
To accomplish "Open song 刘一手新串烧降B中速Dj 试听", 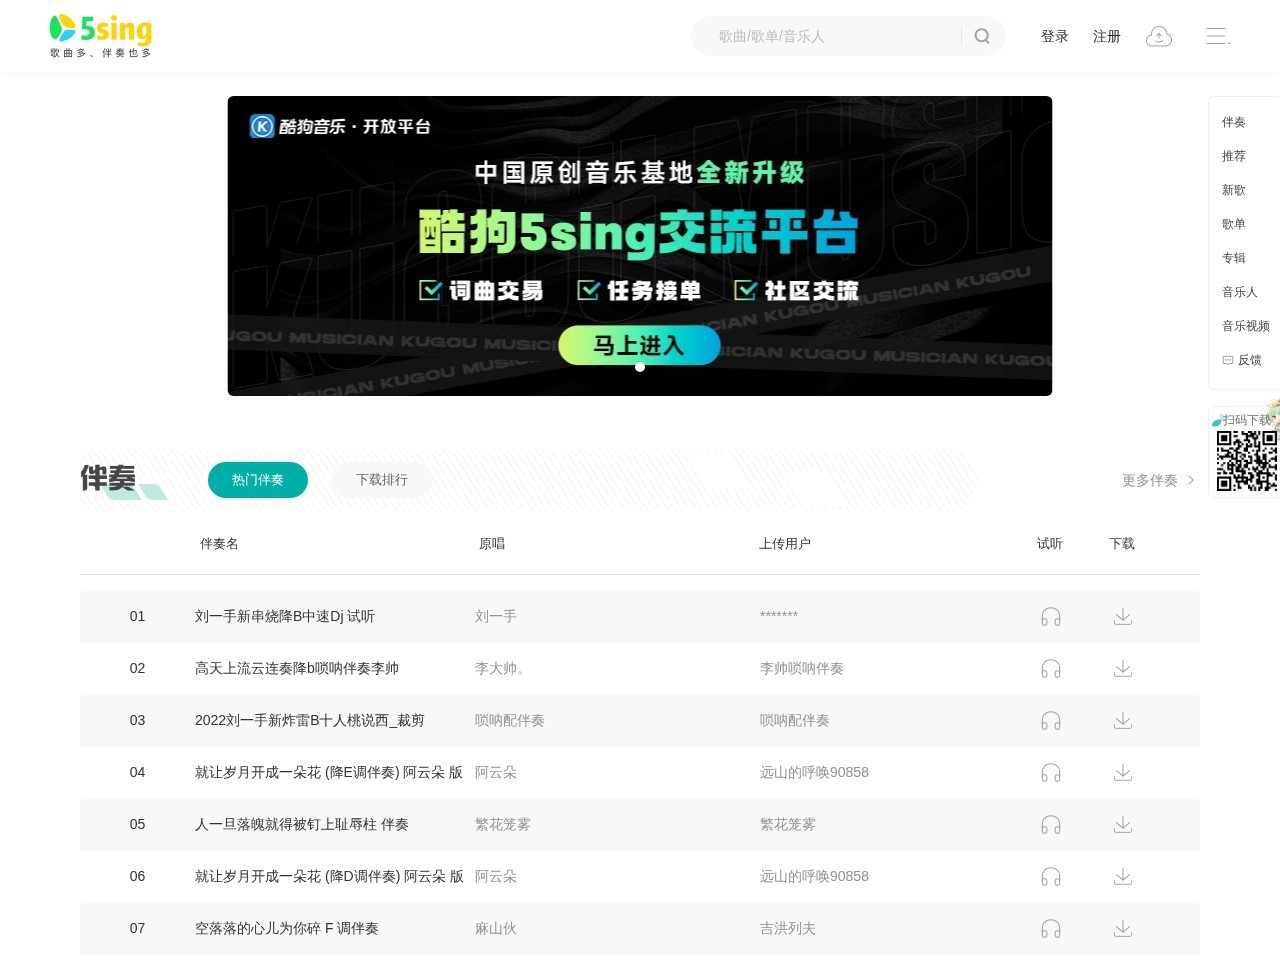I will click(x=285, y=616).
